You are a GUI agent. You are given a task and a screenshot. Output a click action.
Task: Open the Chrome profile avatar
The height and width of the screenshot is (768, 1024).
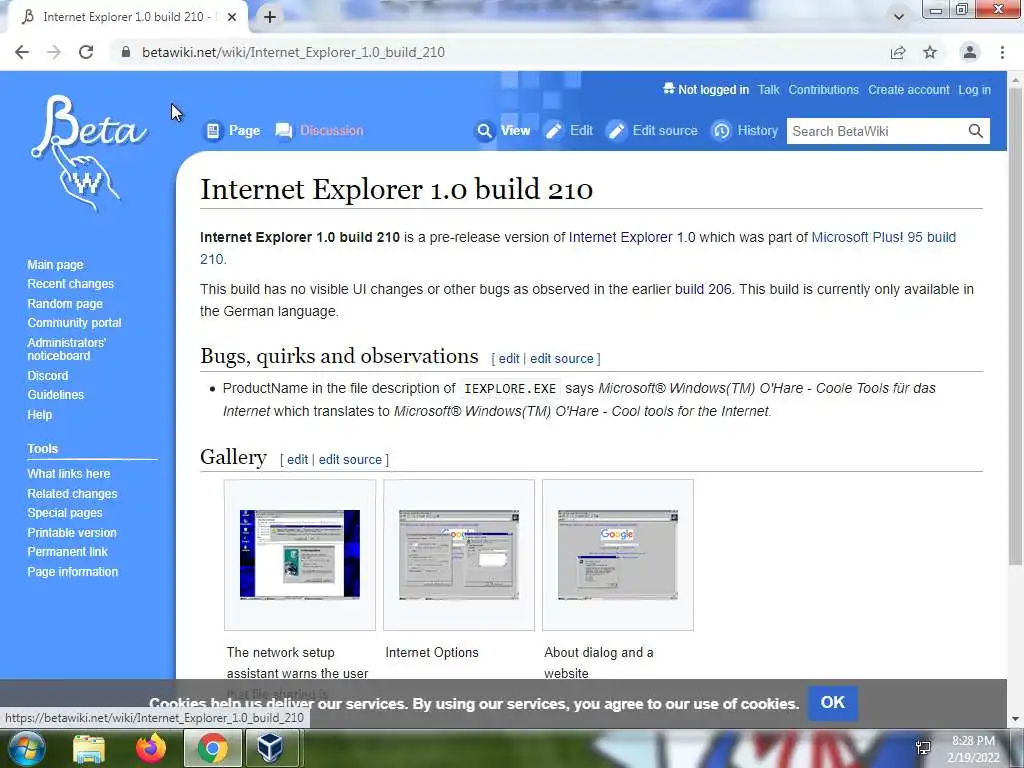(x=970, y=52)
